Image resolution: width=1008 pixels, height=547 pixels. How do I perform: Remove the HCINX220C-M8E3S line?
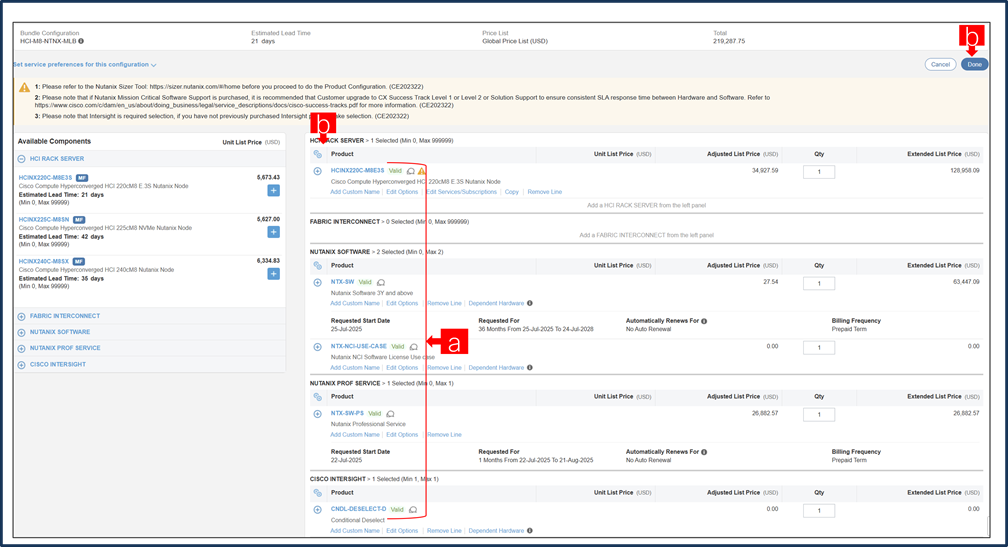[544, 192]
